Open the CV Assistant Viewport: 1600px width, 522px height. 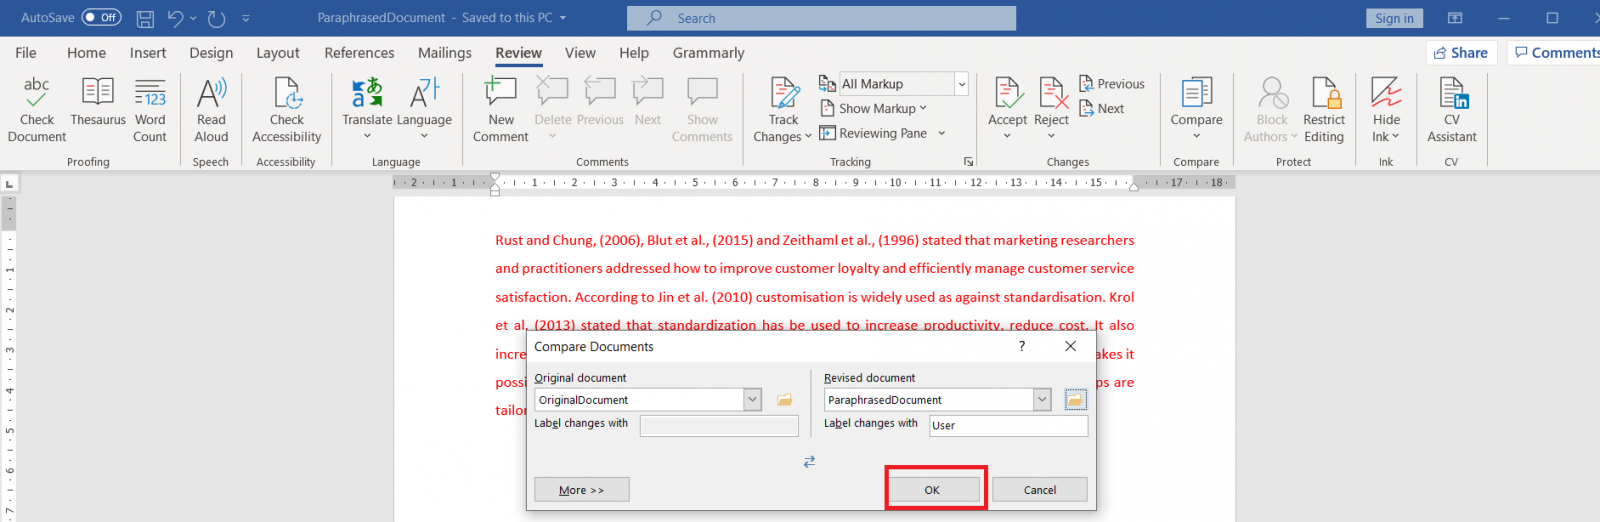(x=1452, y=110)
